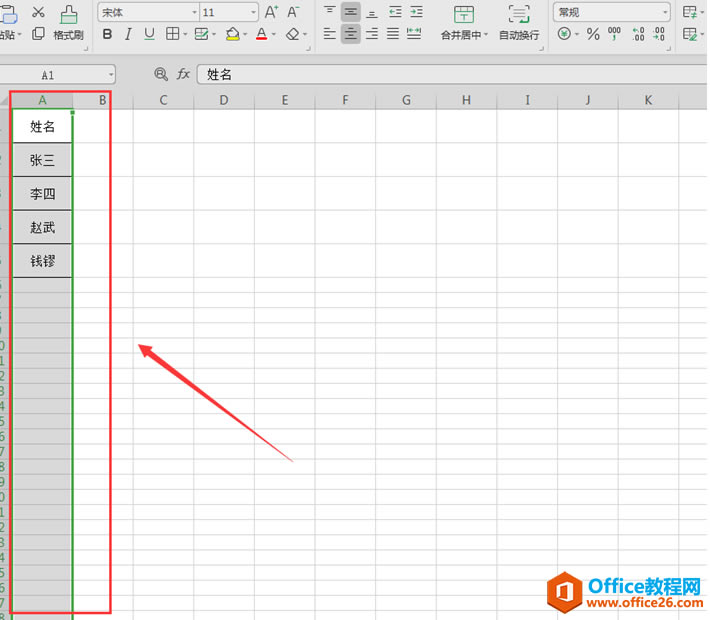Select the cell containing 李四
This screenshot has width=710, height=620.
coord(42,194)
